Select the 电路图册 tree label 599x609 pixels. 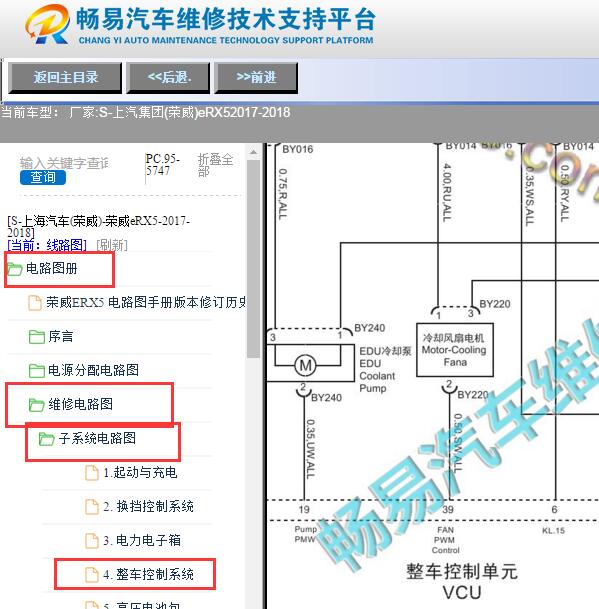(52, 268)
